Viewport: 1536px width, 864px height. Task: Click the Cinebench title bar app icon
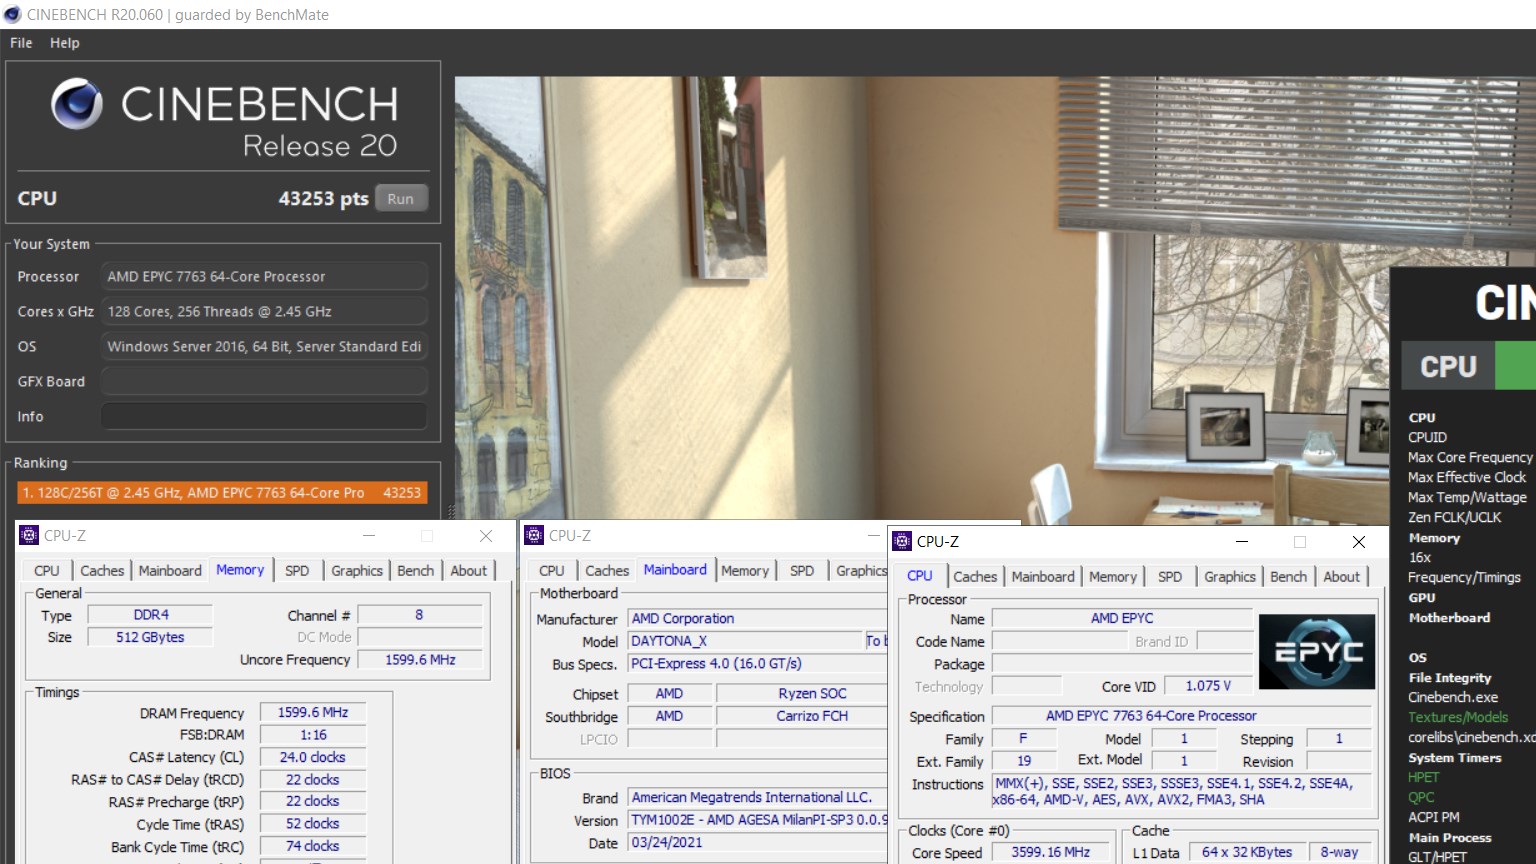[x=12, y=14]
